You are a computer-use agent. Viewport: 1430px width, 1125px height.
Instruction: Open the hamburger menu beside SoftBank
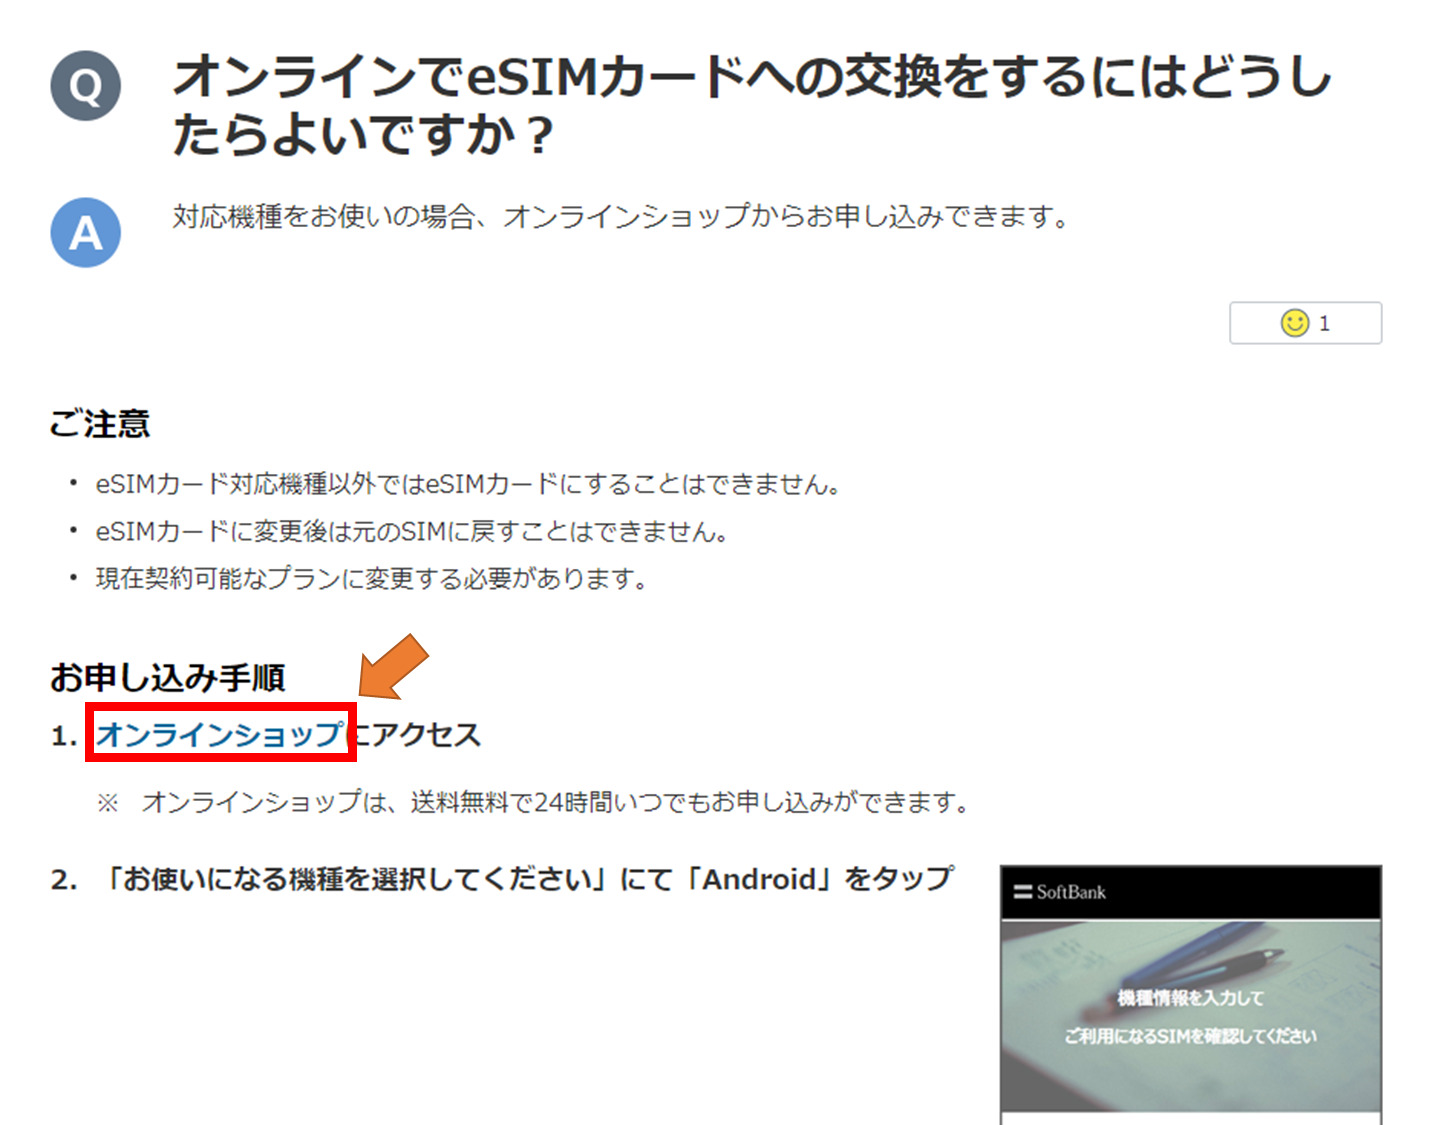pyautogui.click(x=1022, y=892)
